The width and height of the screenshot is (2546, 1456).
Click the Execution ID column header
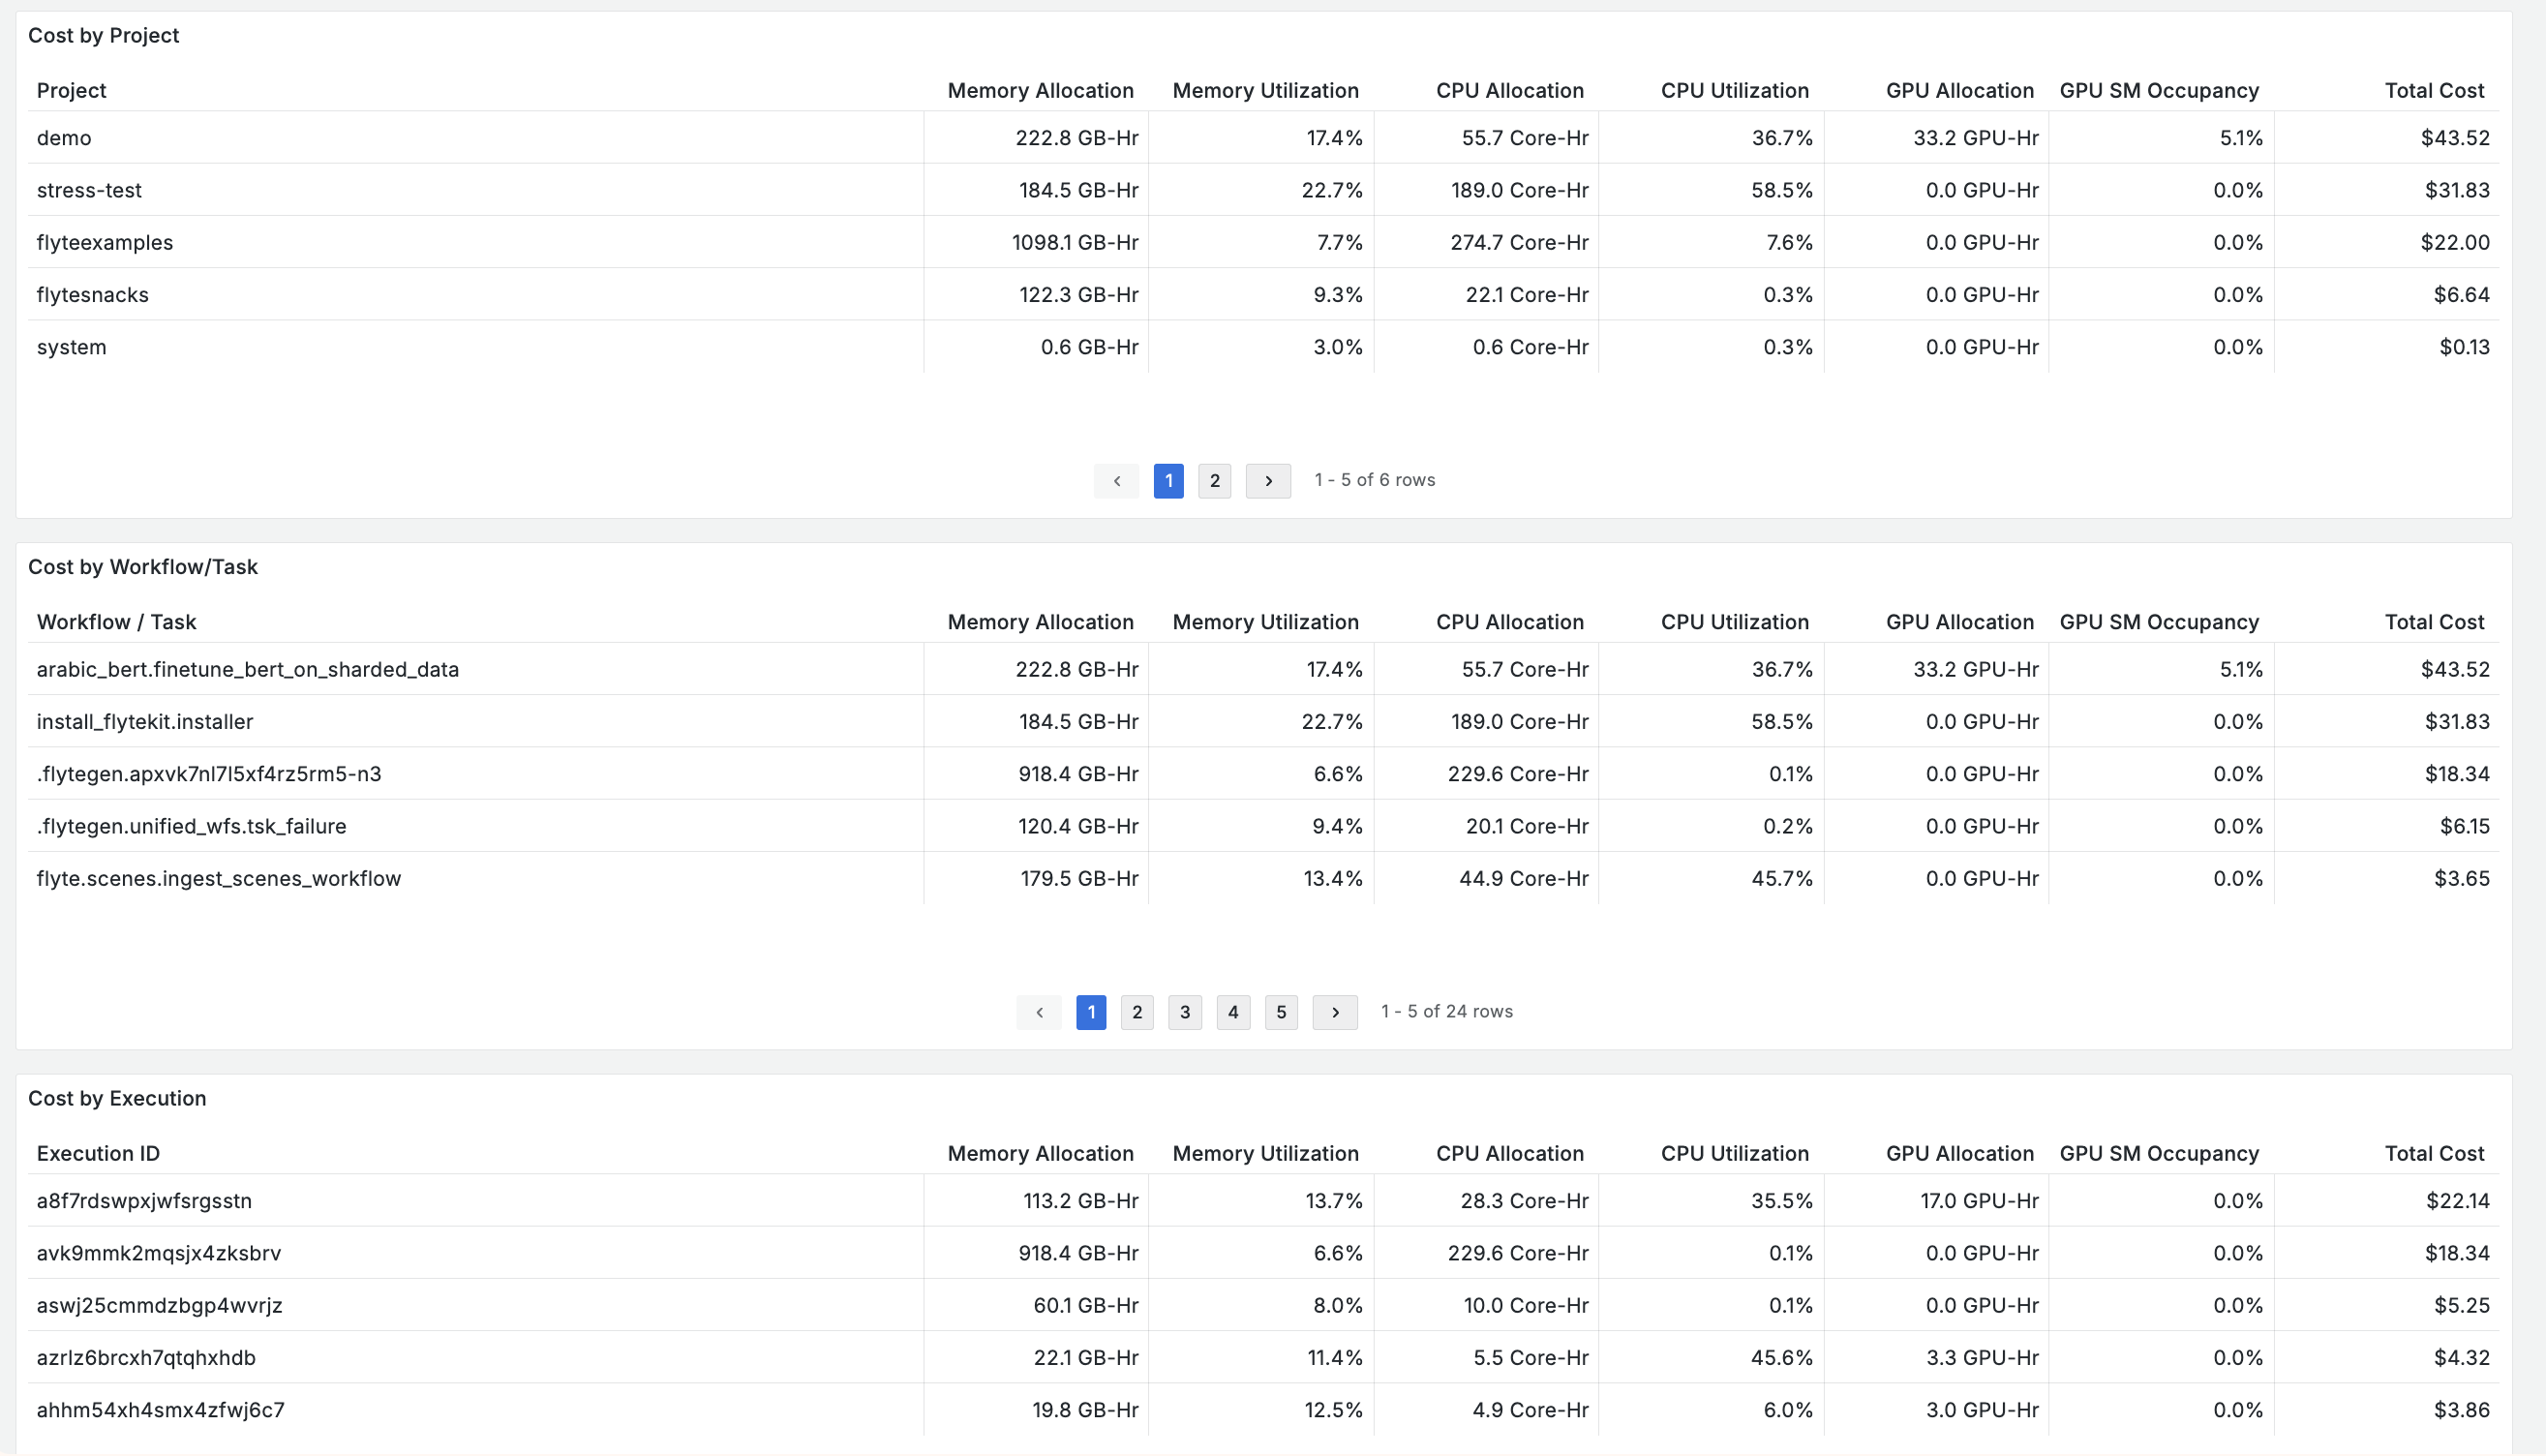[x=98, y=1153]
